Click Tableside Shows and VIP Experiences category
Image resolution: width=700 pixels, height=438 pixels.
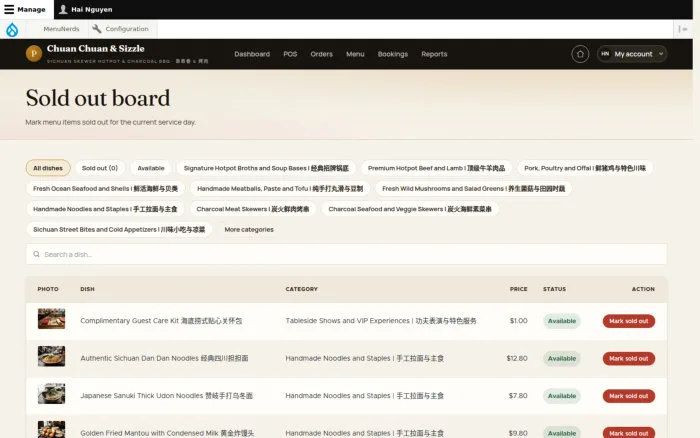pyautogui.click(x=381, y=321)
